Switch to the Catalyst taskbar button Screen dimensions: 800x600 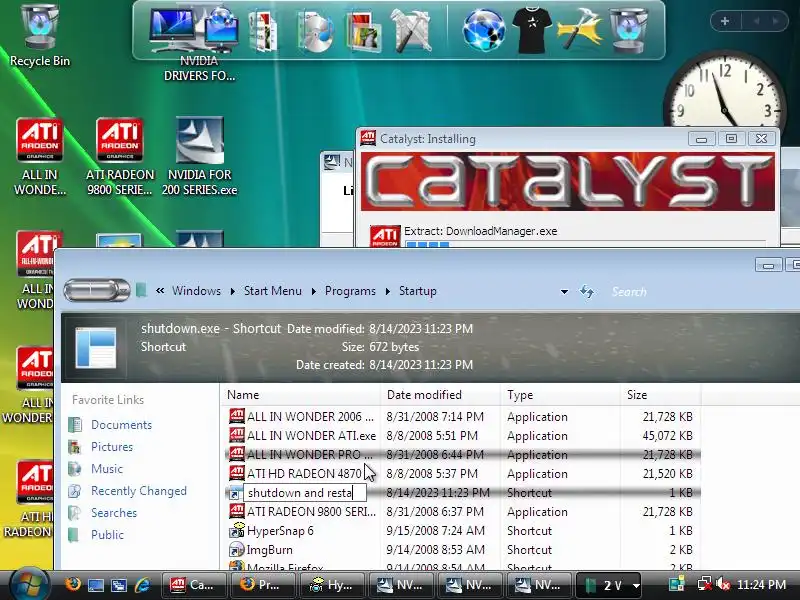193,585
